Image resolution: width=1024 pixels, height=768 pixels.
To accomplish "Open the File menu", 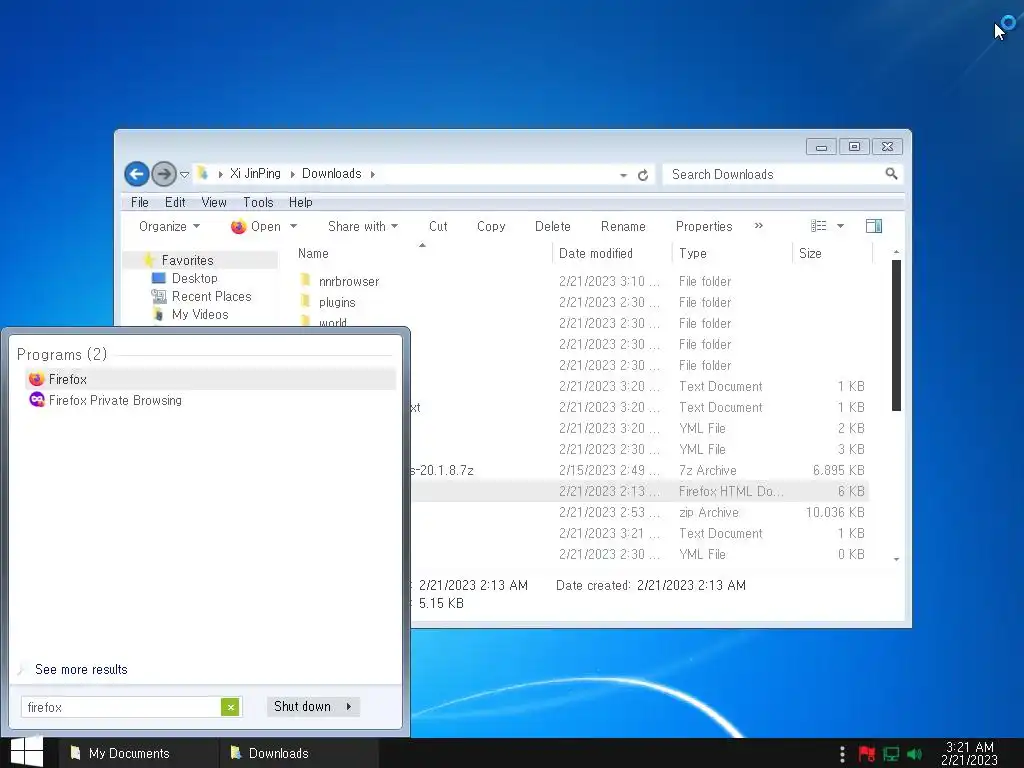I will (x=139, y=202).
